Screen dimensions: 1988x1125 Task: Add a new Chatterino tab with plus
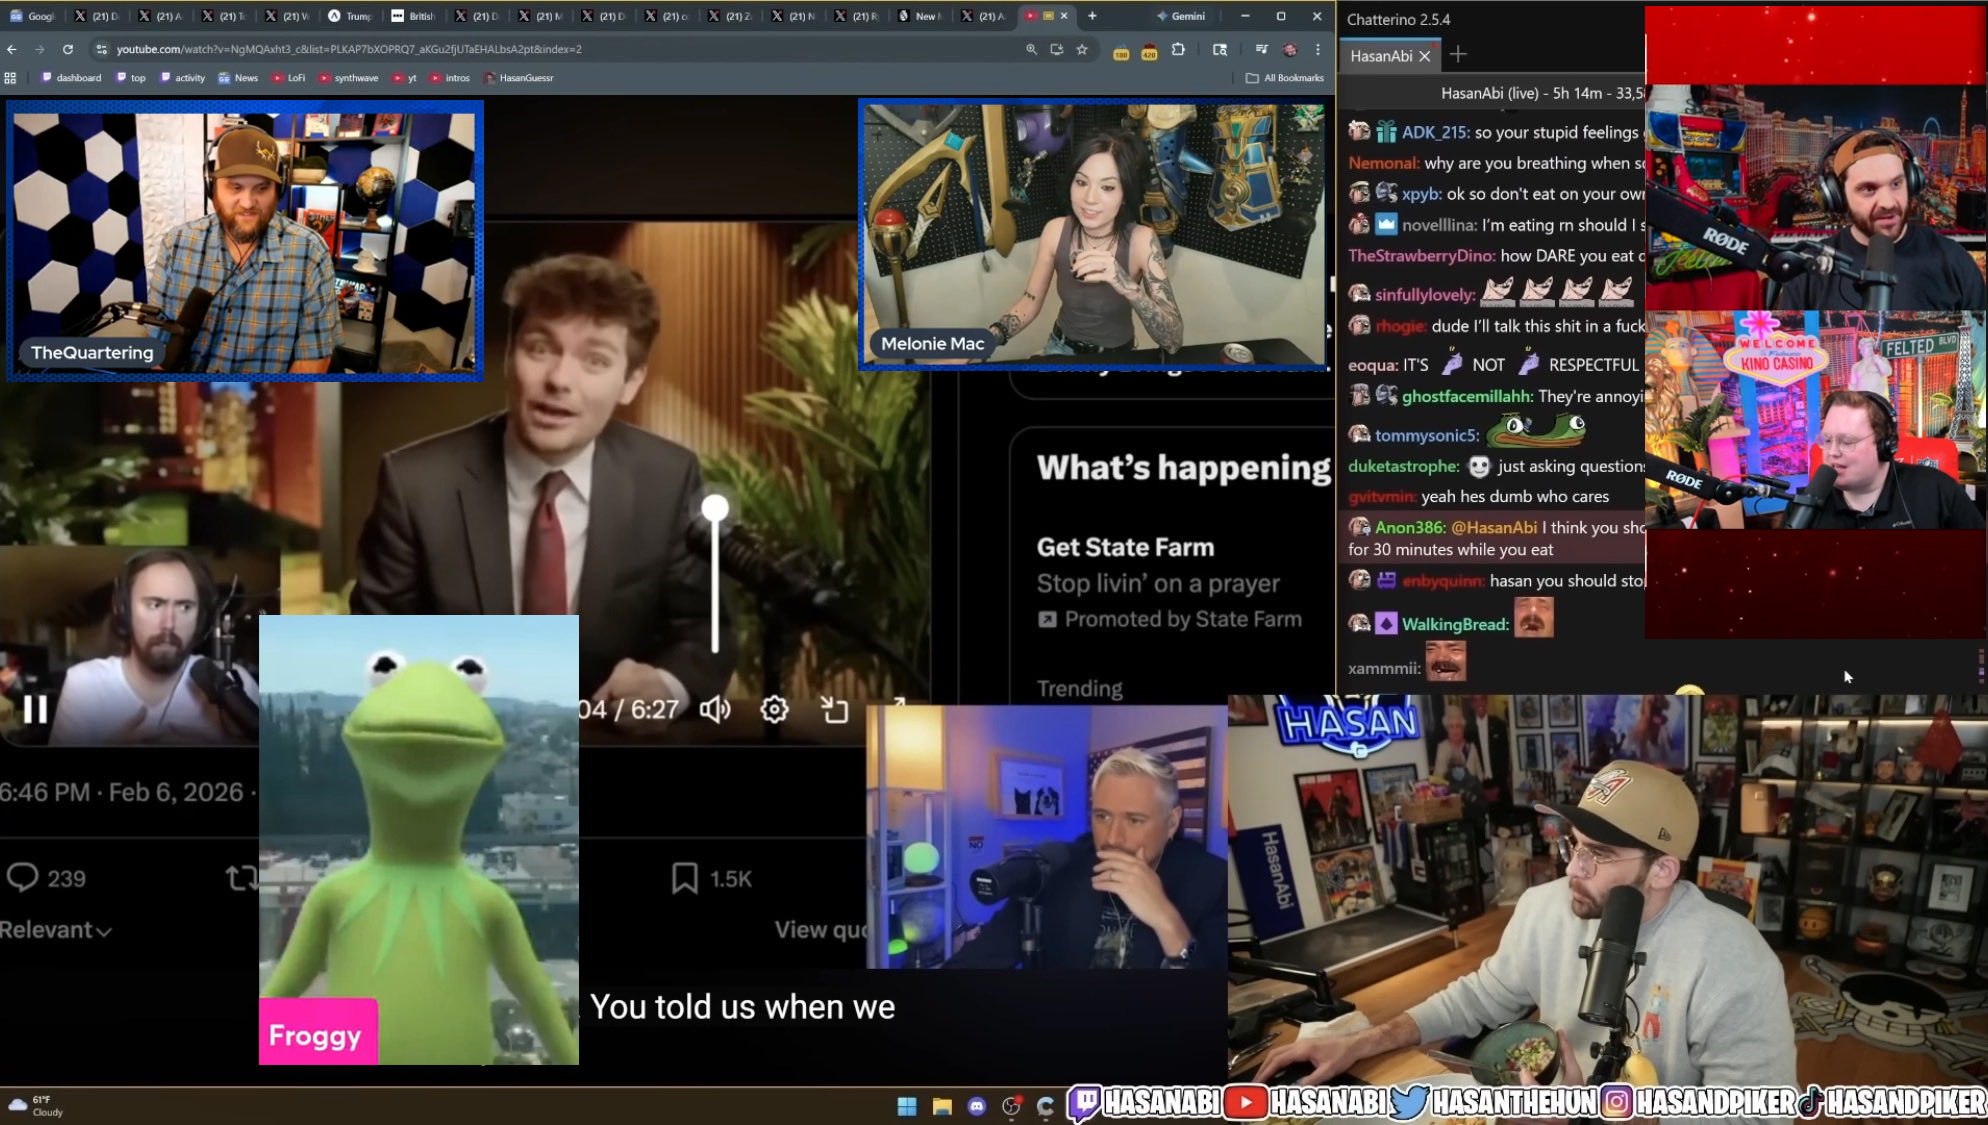coord(1458,55)
